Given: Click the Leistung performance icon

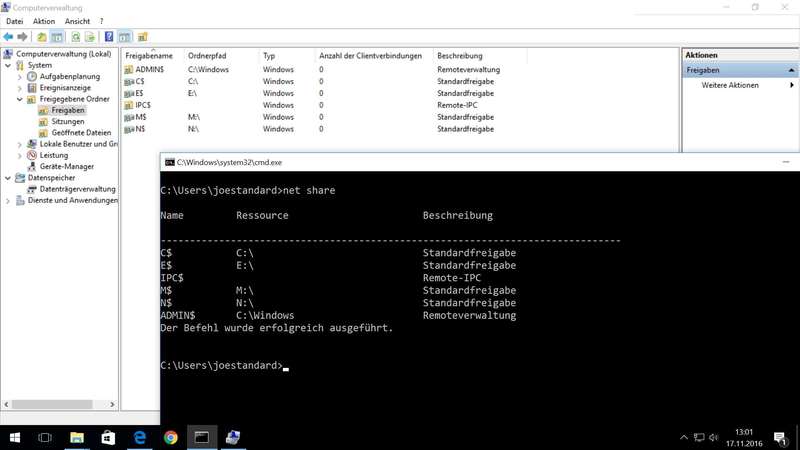Looking at the screenshot, I should [32, 155].
